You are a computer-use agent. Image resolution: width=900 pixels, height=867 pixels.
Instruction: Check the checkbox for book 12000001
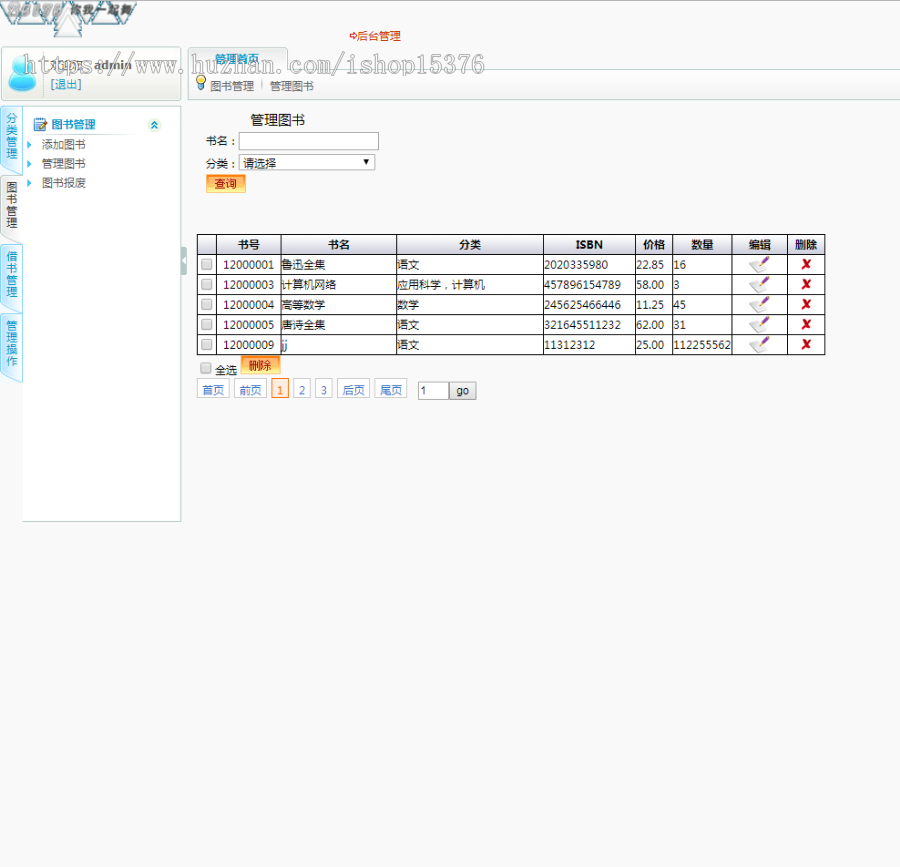tap(206, 264)
